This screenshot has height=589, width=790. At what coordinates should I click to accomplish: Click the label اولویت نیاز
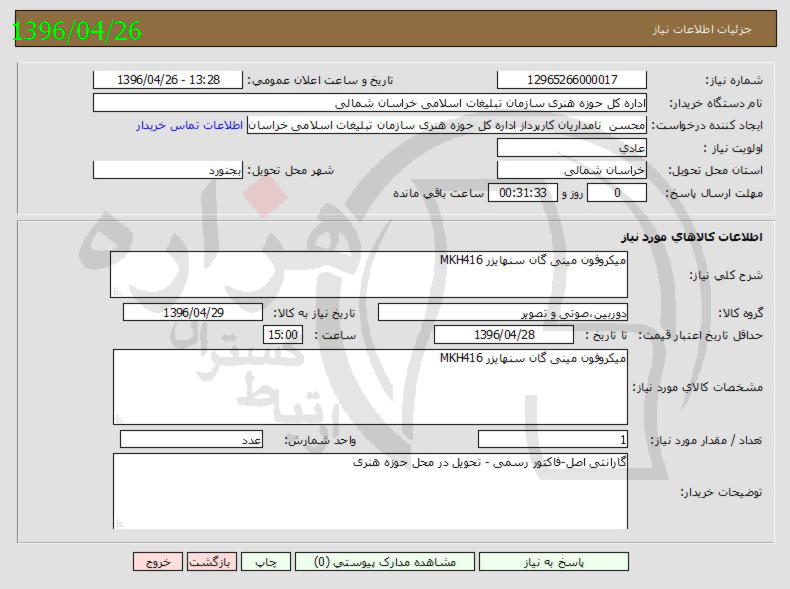coord(733,148)
